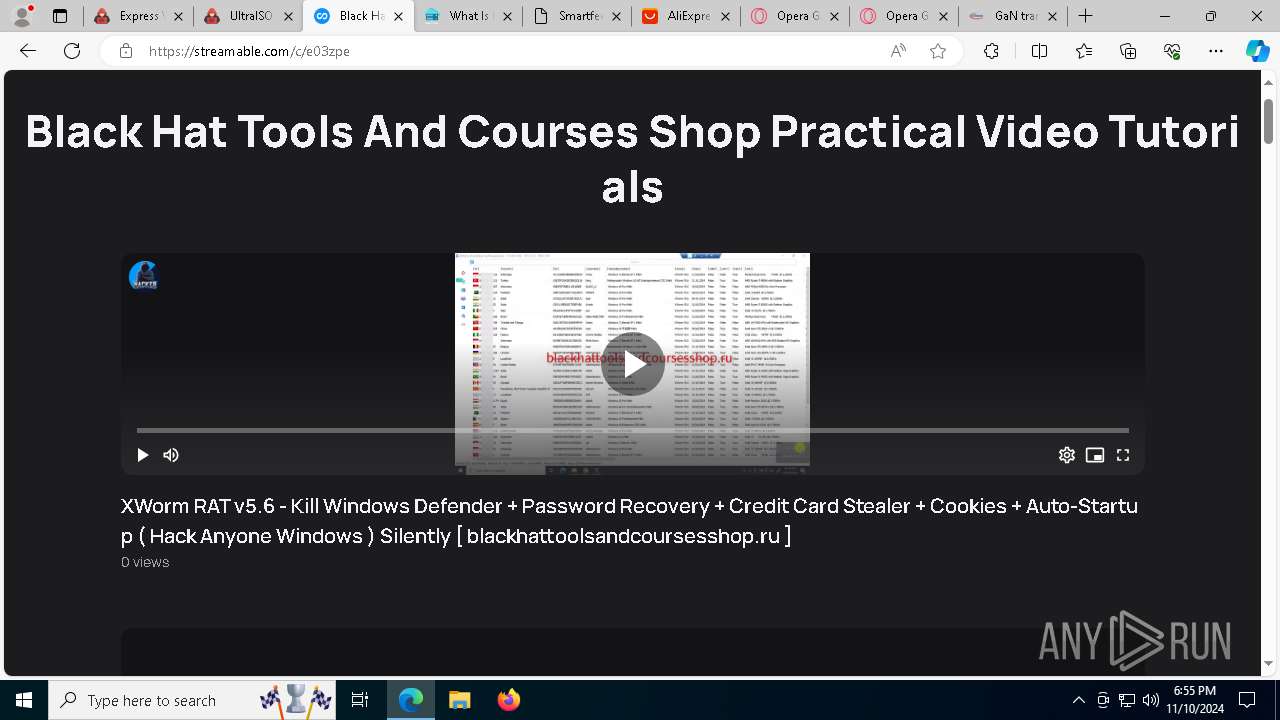Switch to the Smartfe tab
This screenshot has height=720, width=1280.
coord(577,16)
